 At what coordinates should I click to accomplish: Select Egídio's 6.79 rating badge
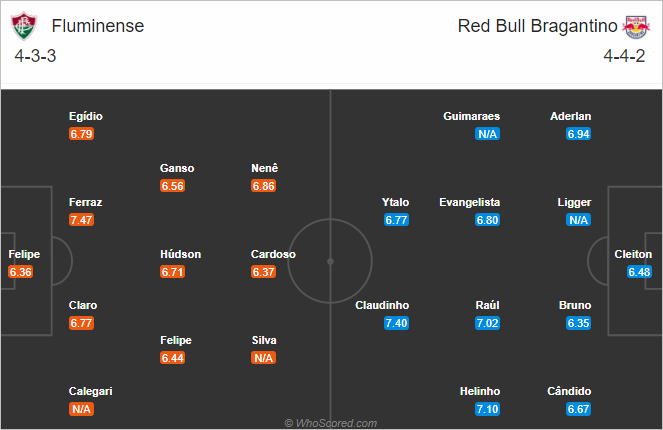pos(81,134)
